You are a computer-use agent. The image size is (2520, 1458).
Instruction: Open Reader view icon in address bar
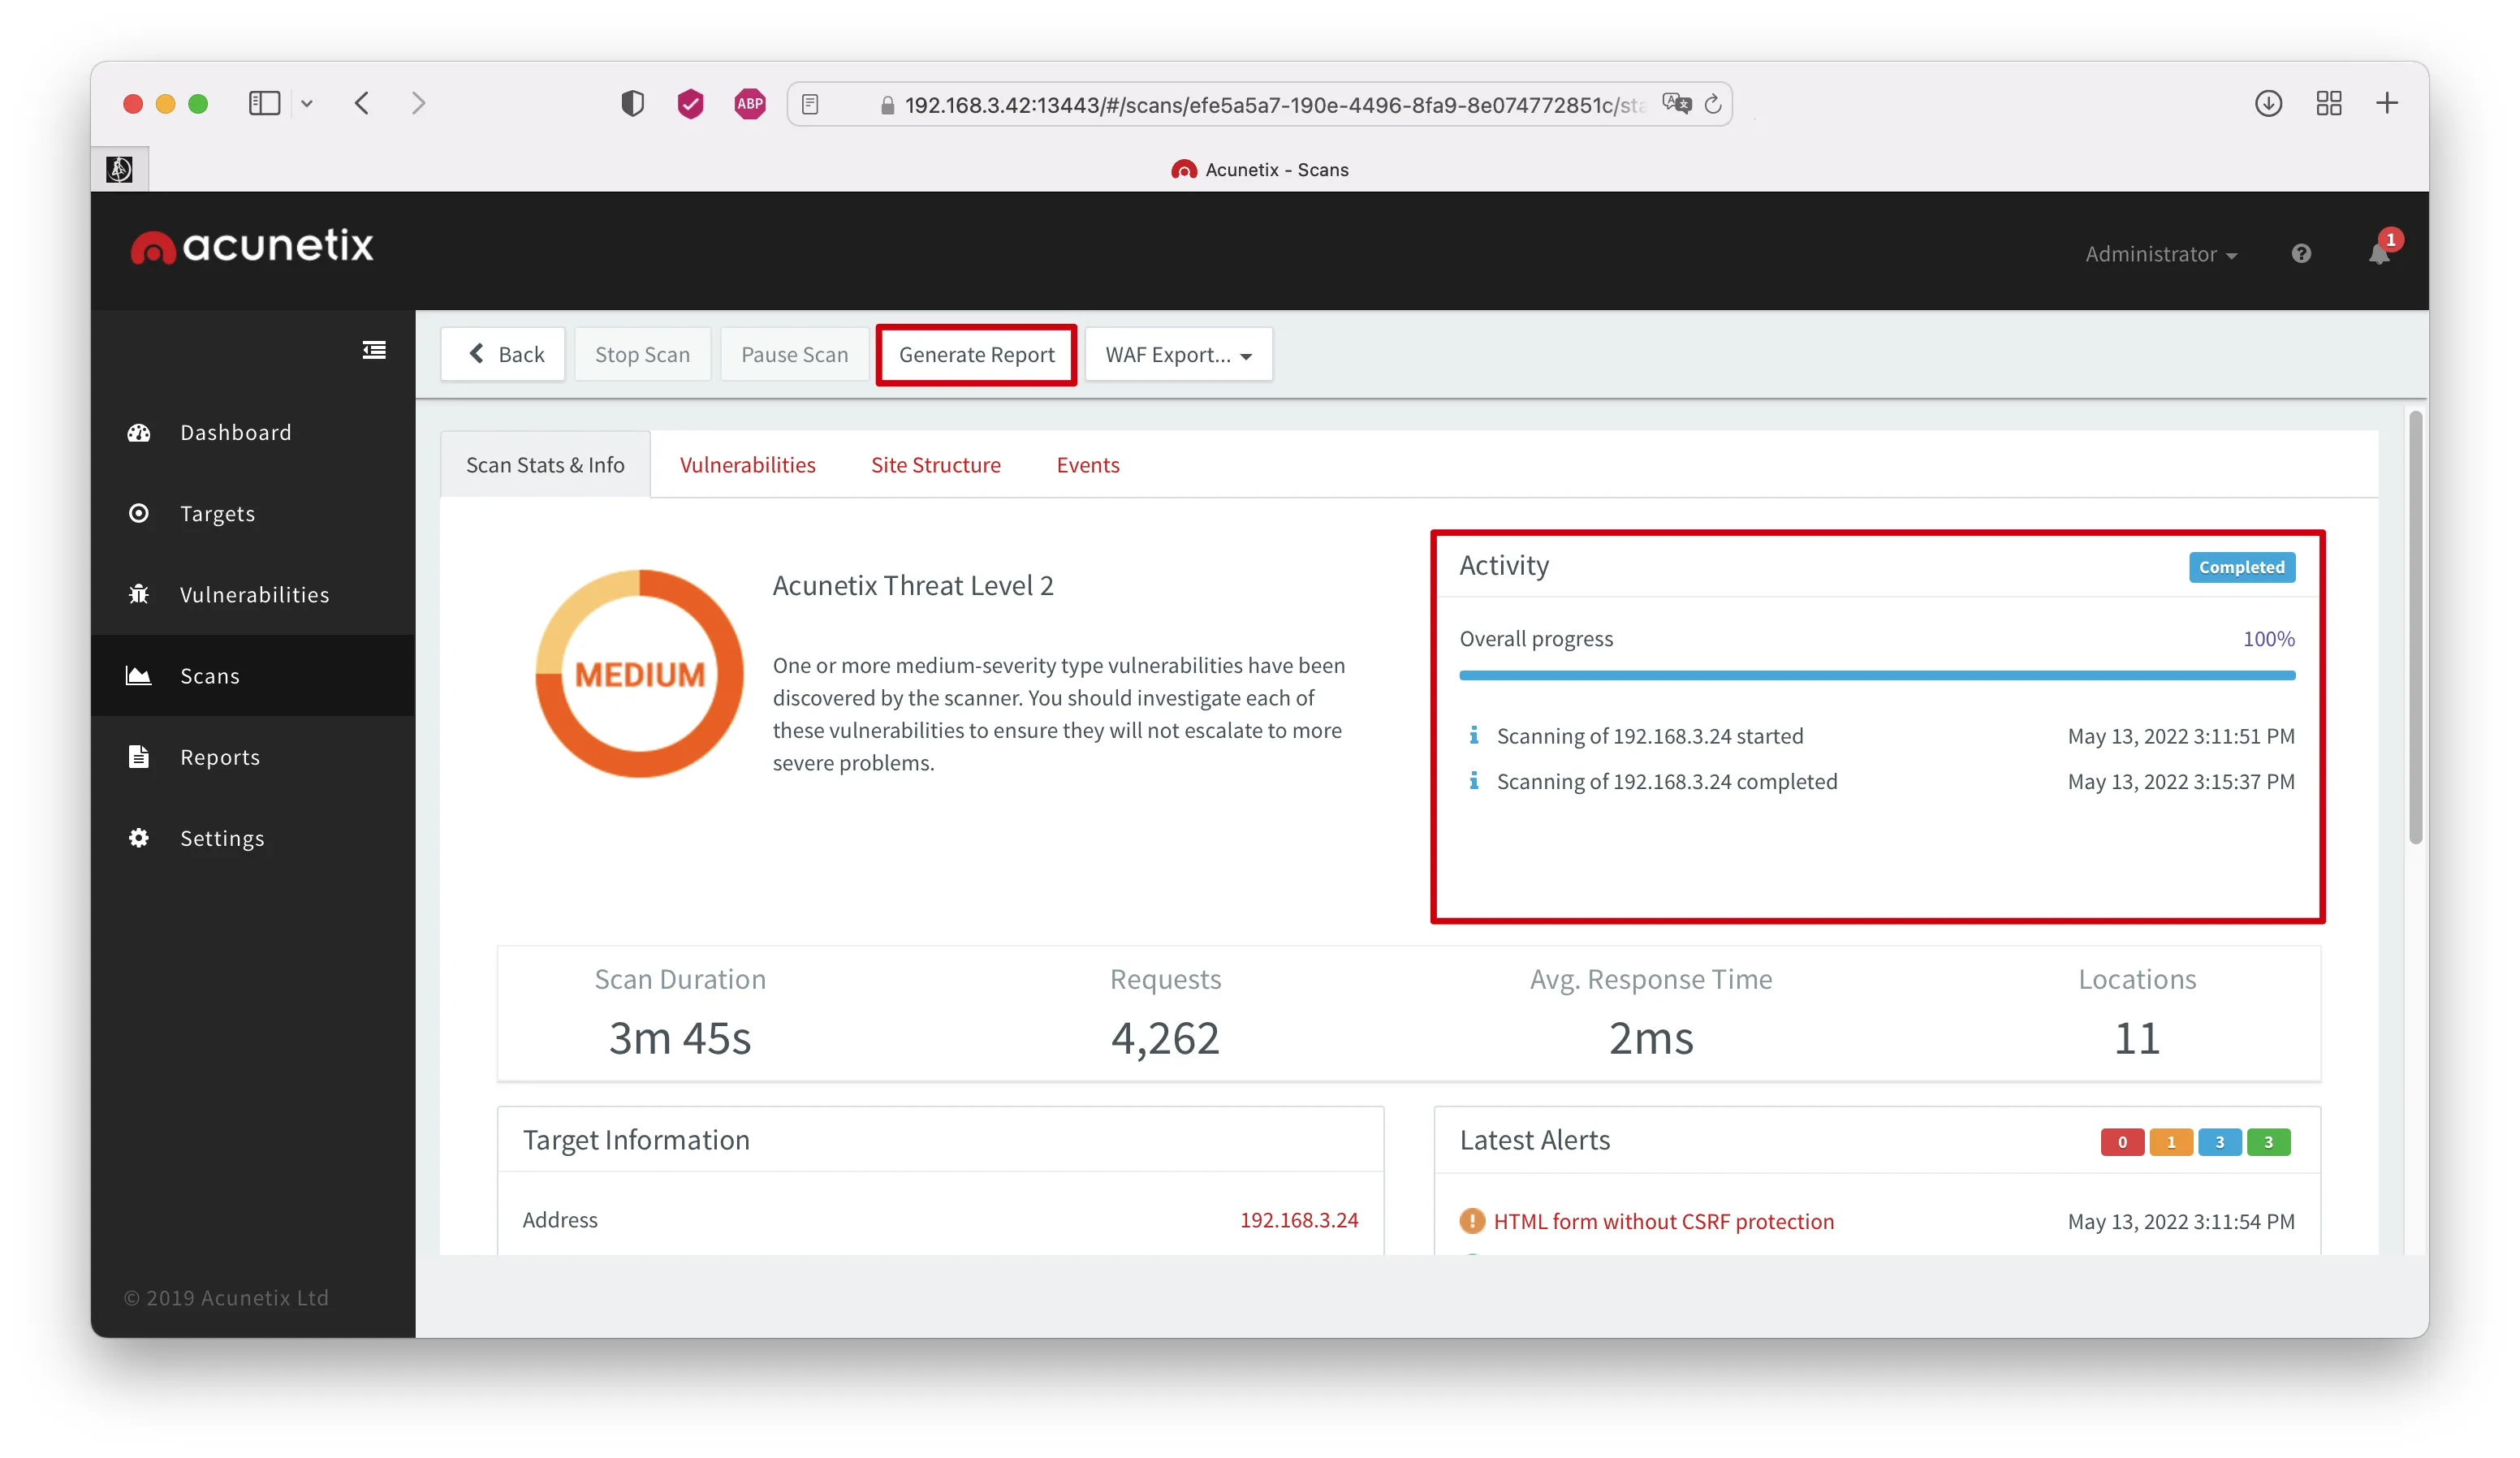[810, 104]
